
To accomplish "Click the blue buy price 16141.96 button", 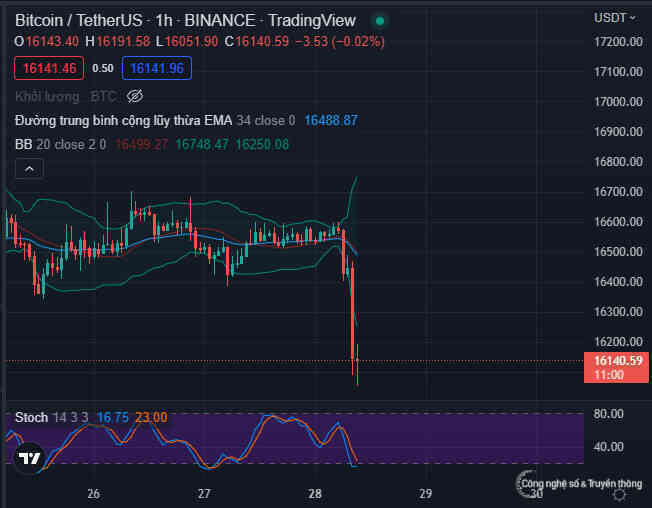I will pyautogui.click(x=157, y=68).
